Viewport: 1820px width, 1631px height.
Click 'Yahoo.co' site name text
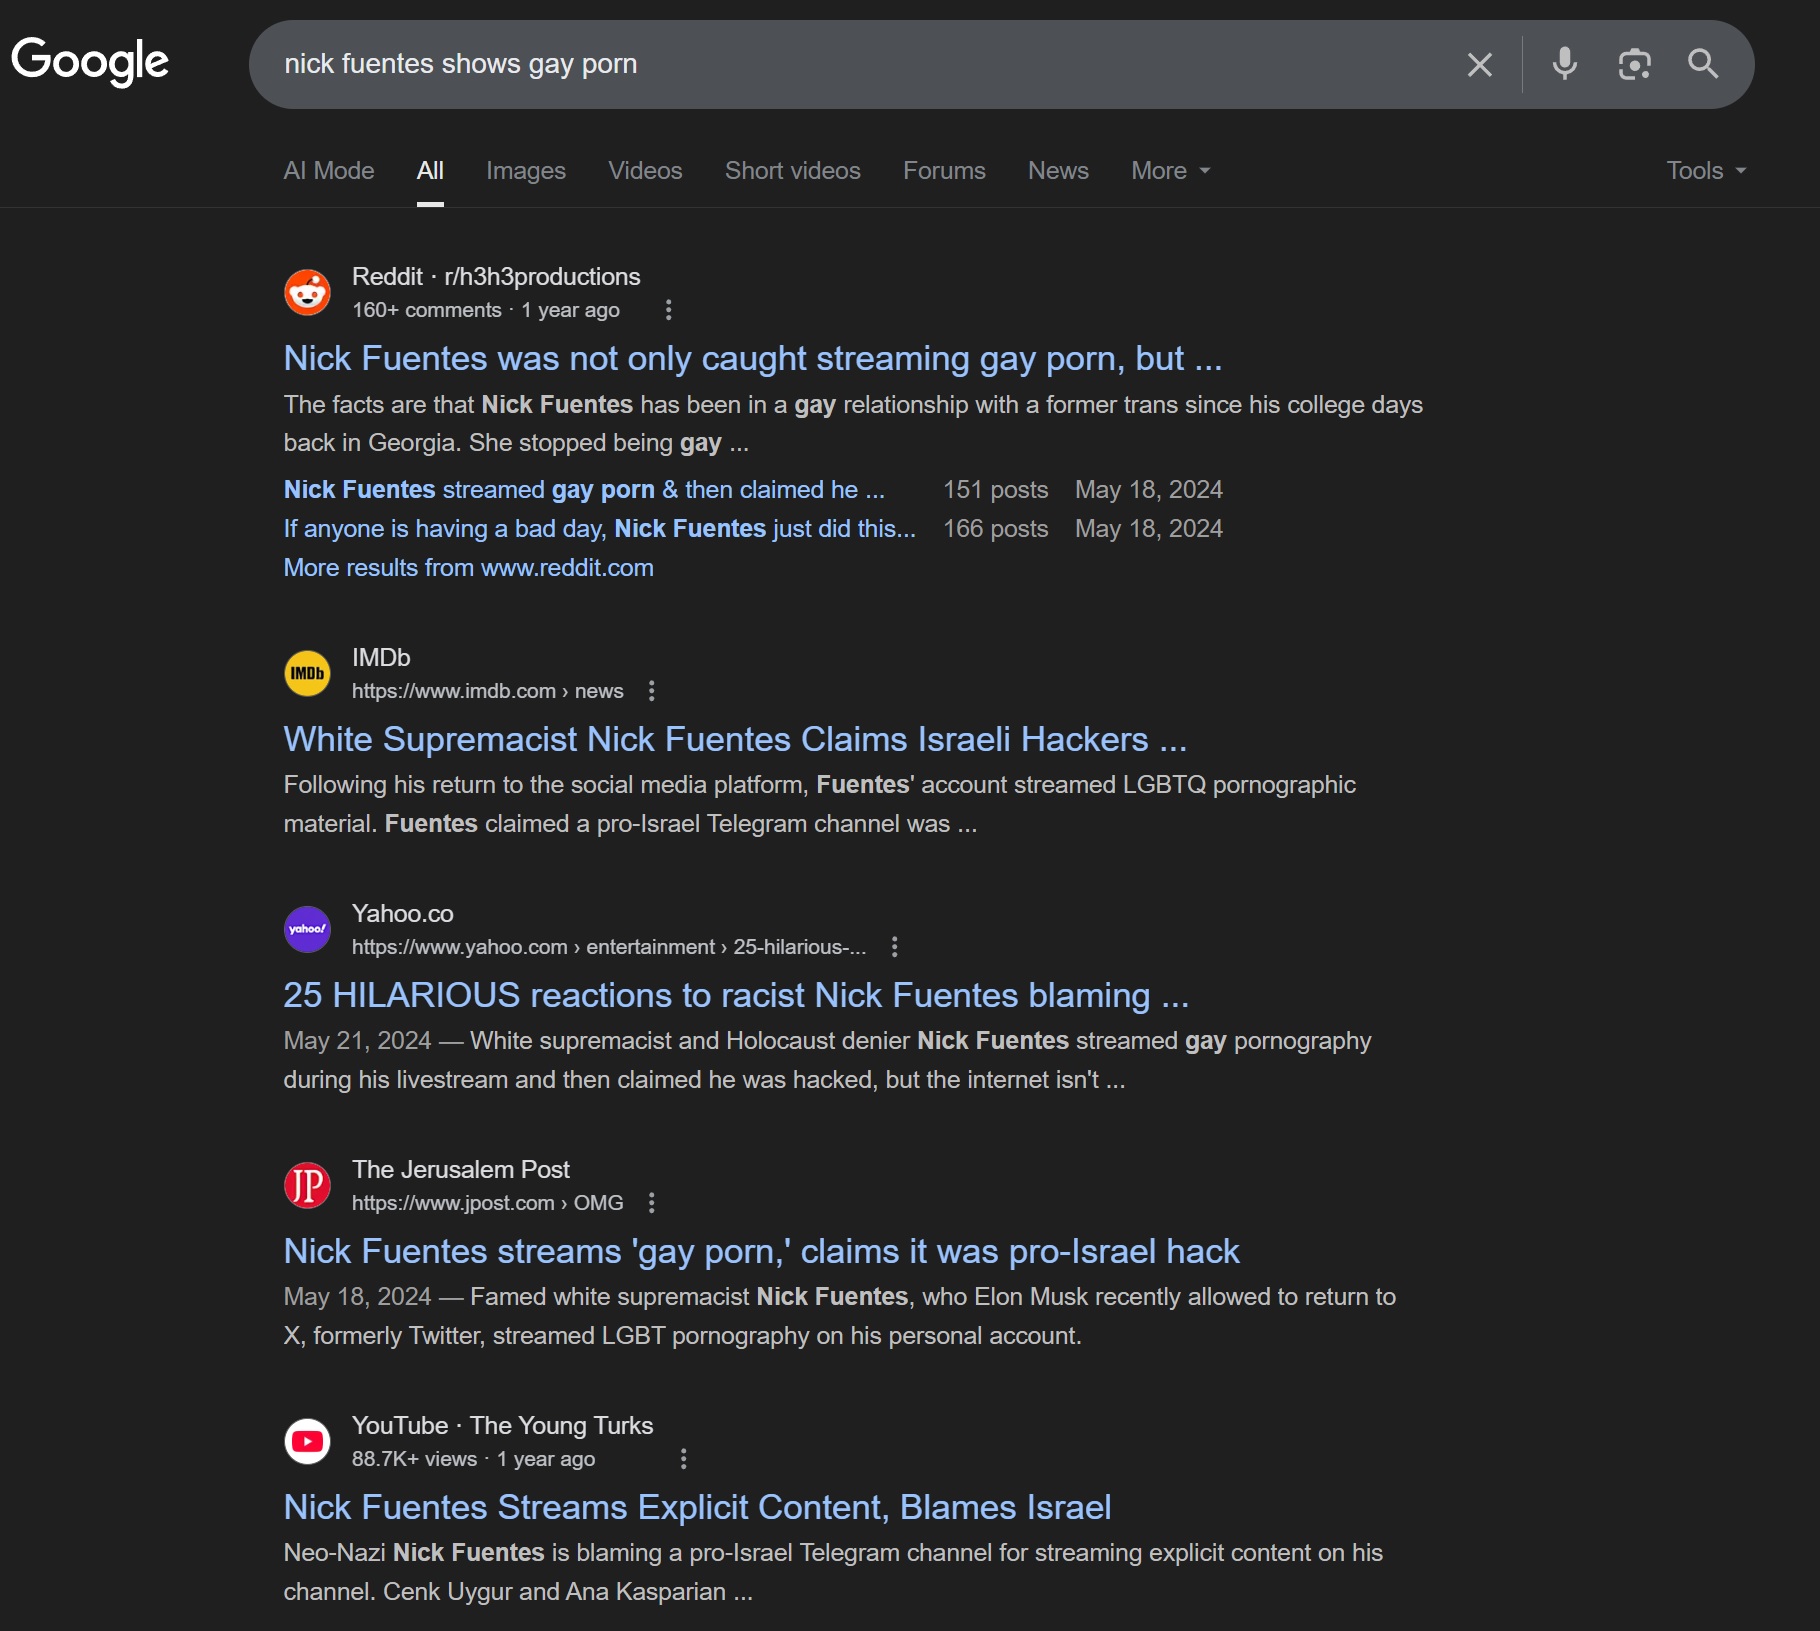click(402, 914)
